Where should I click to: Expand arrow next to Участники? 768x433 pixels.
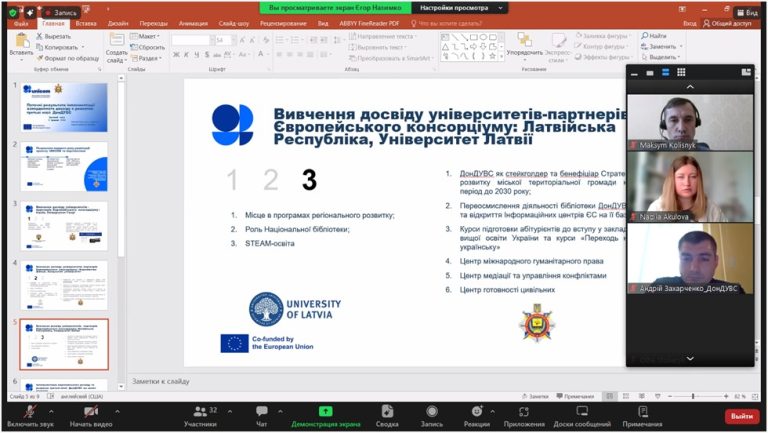coord(230,411)
